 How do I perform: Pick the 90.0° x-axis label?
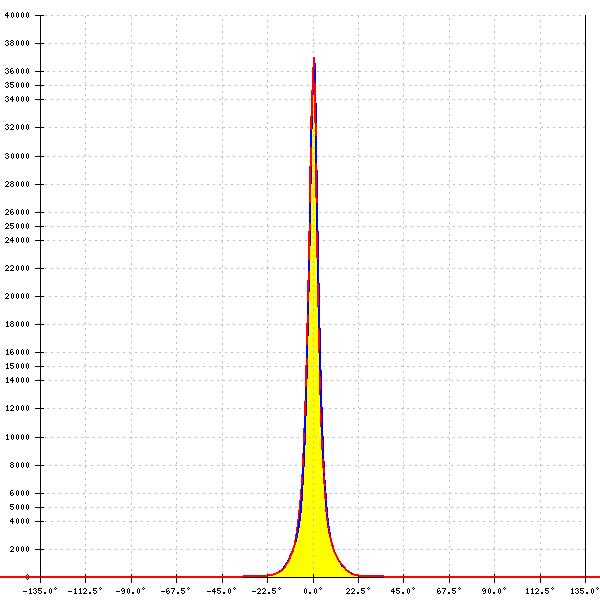(x=494, y=590)
